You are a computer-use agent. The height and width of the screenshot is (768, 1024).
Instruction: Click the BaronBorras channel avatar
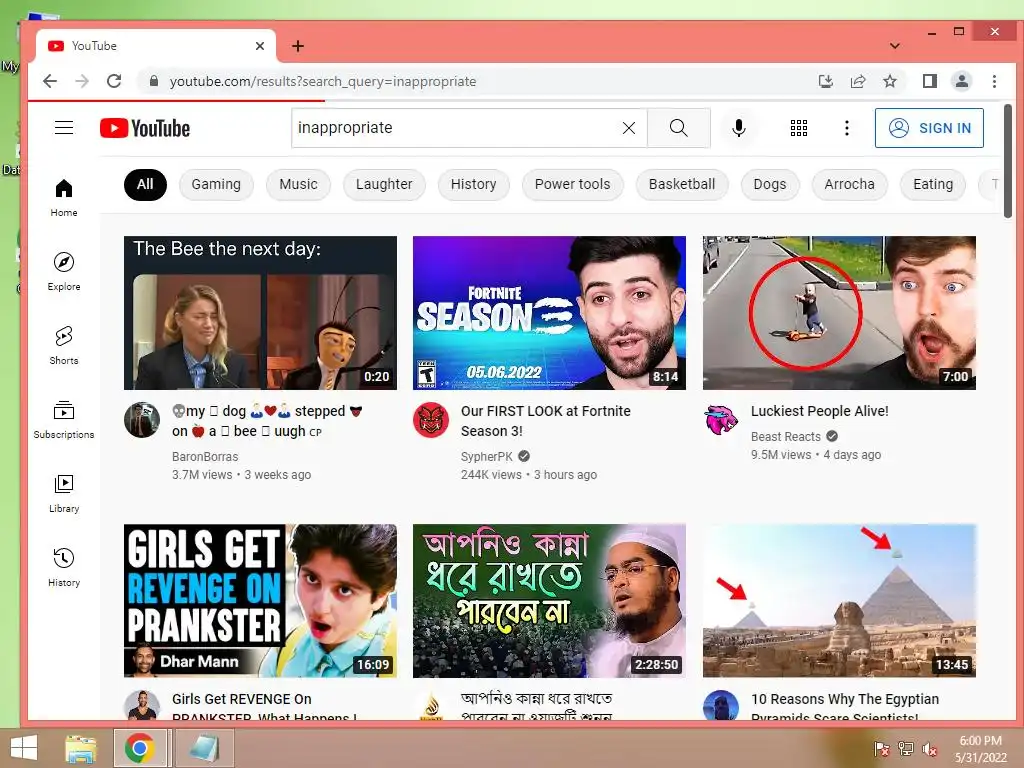(142, 420)
